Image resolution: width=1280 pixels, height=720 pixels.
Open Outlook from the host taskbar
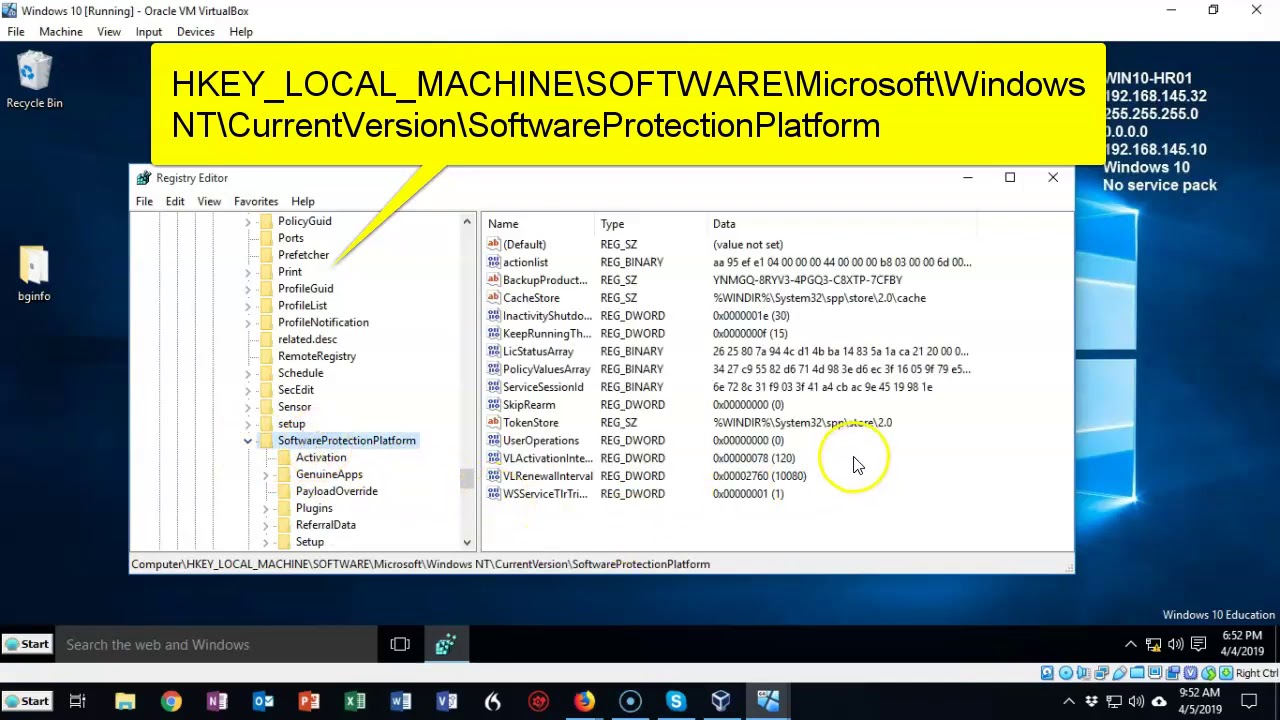[263, 701]
